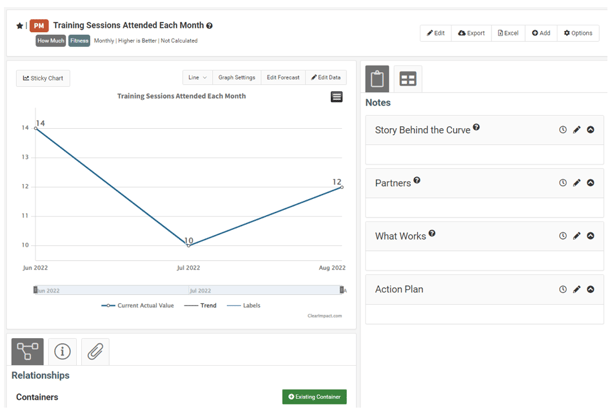Viewport: 610px width, 416px height.
Task: Open the chart hamburger context menu
Action: click(336, 97)
